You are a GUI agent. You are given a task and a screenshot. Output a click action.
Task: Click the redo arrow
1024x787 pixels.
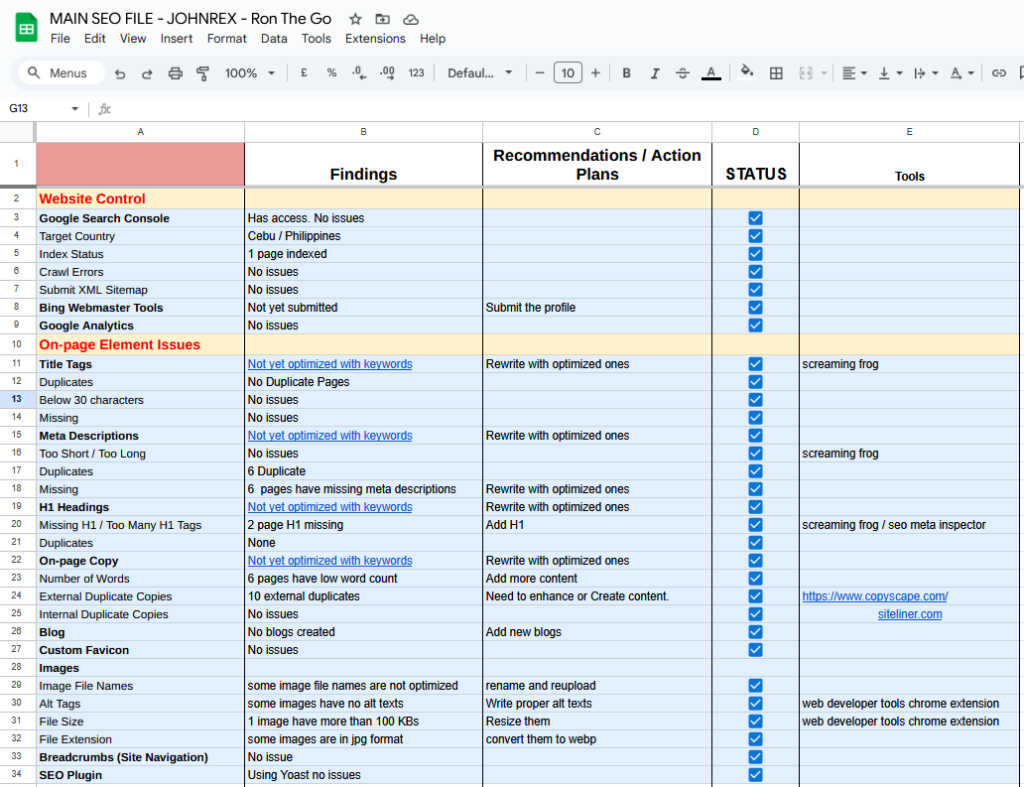tap(147, 73)
